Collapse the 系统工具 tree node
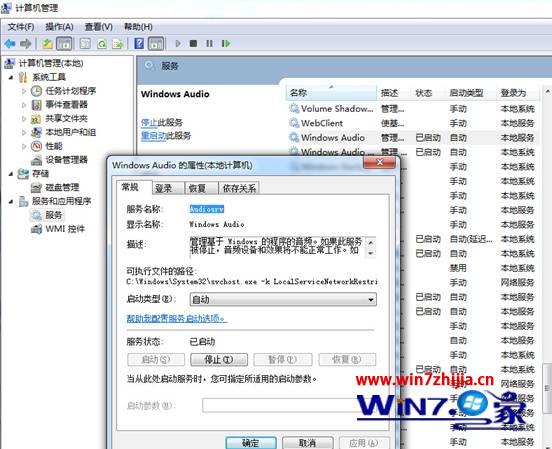Image resolution: width=552 pixels, height=449 pixels. [11, 77]
